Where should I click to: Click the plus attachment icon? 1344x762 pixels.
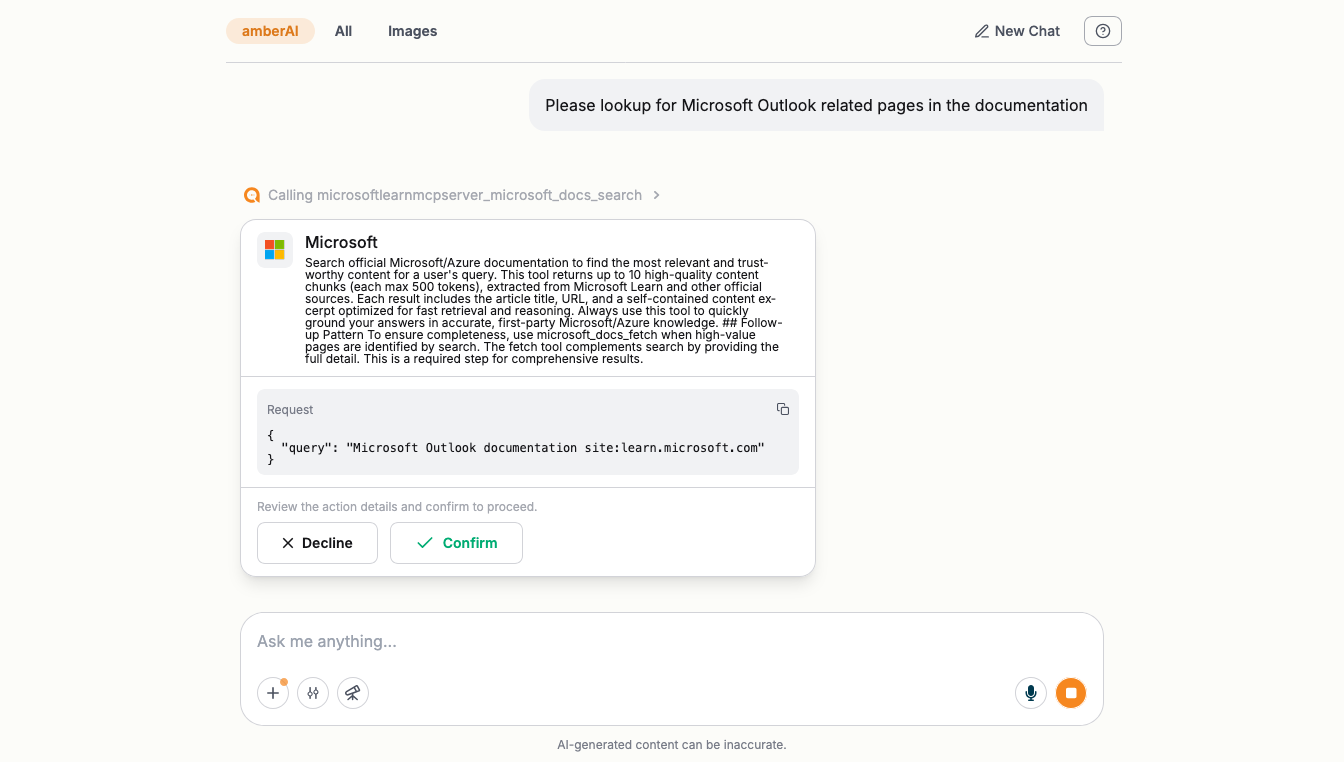(x=273, y=693)
